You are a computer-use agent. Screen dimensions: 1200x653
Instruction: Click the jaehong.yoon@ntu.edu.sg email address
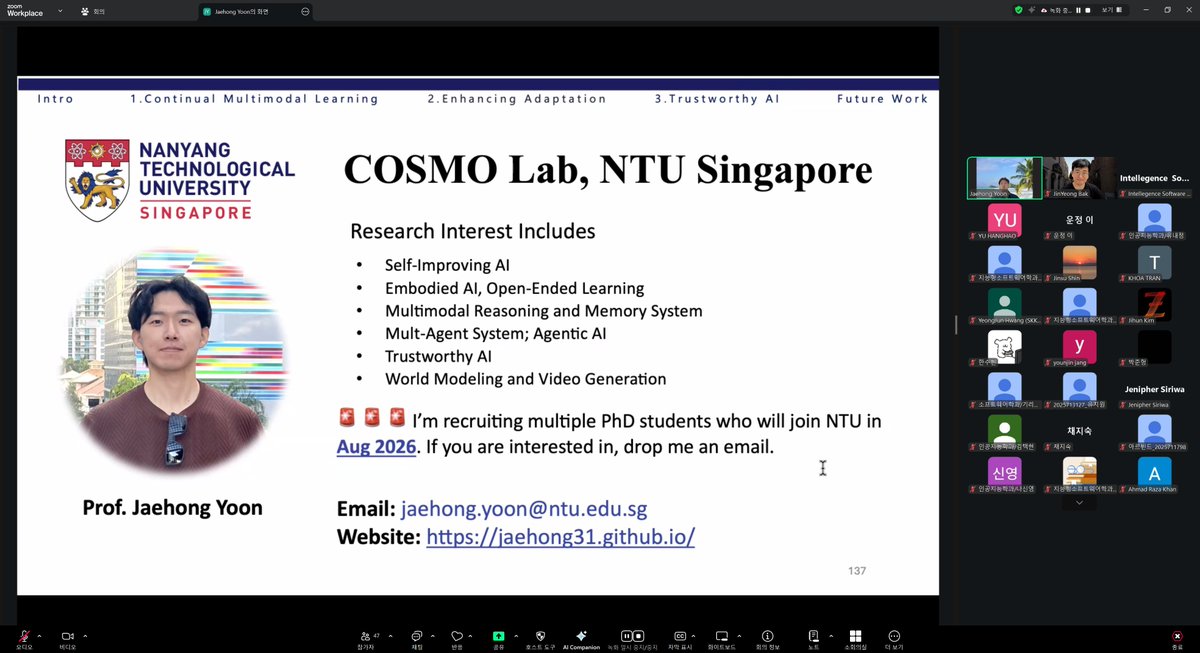(x=524, y=508)
